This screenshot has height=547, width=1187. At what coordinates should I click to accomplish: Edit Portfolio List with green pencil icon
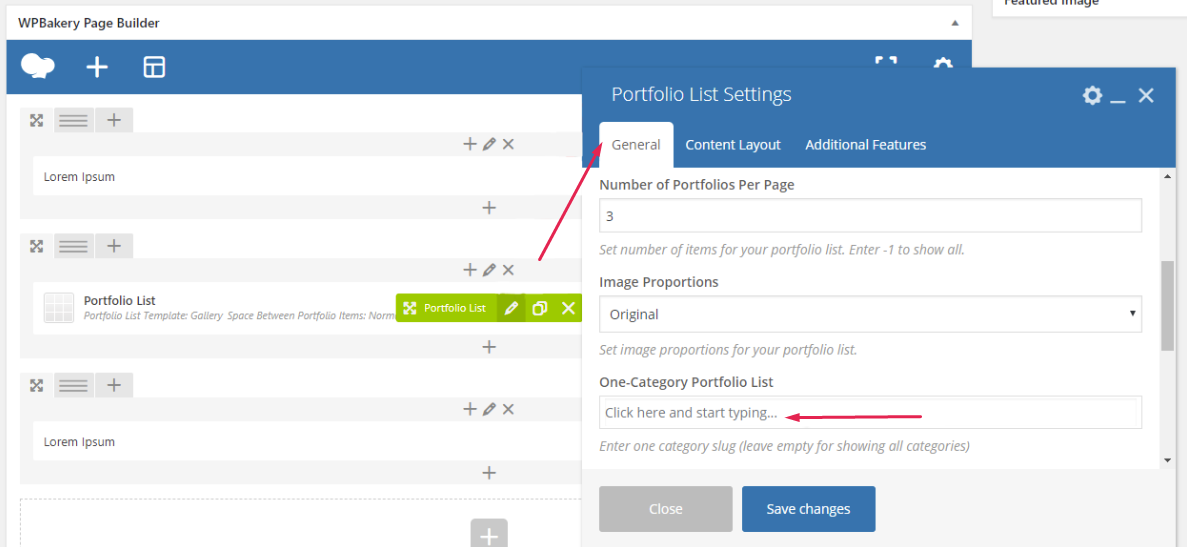[x=512, y=308]
